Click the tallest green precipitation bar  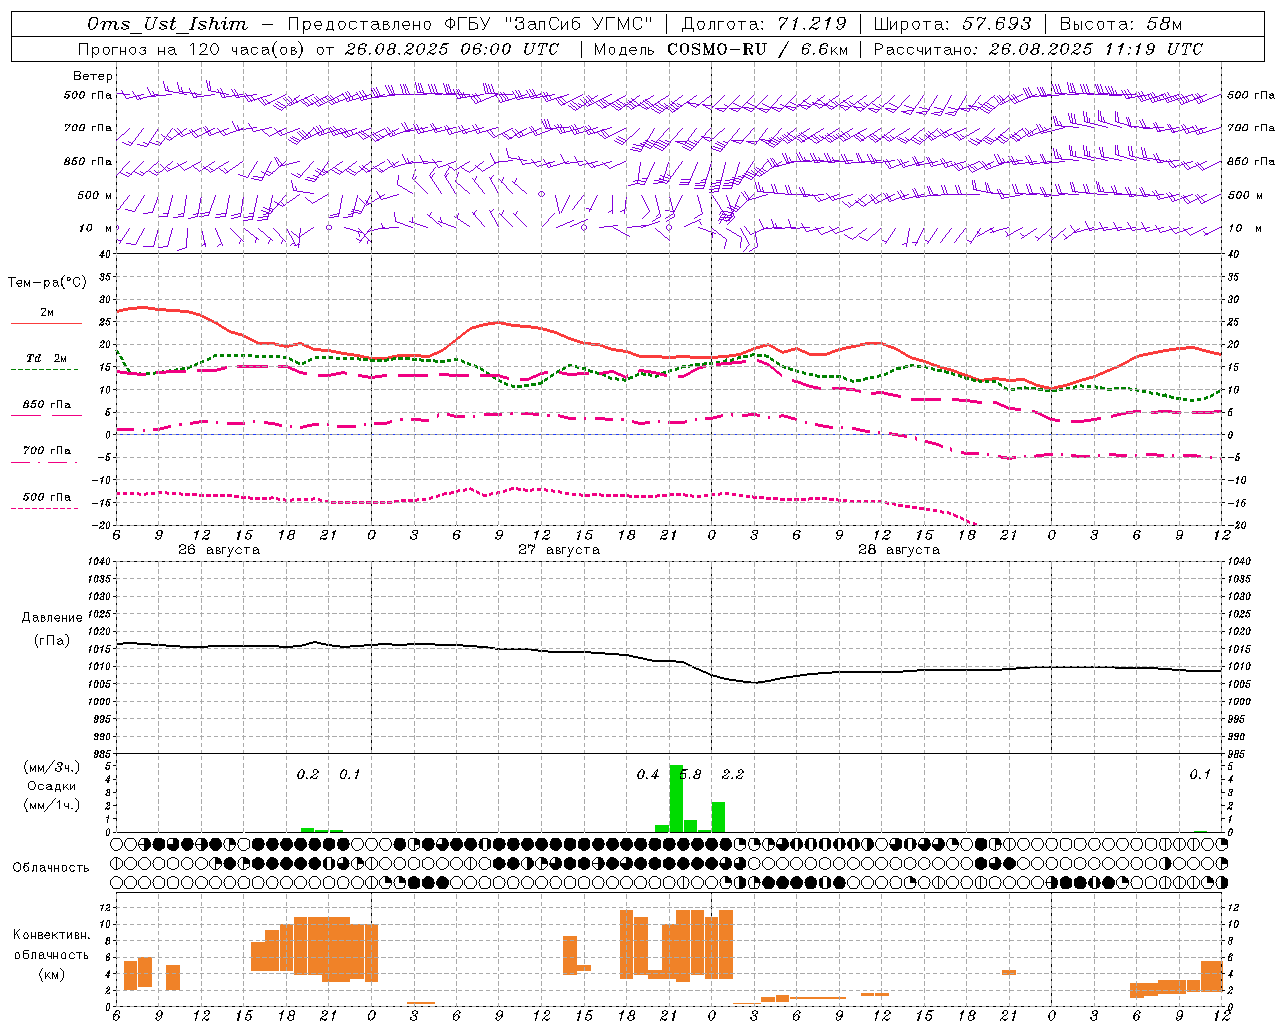[x=676, y=798]
